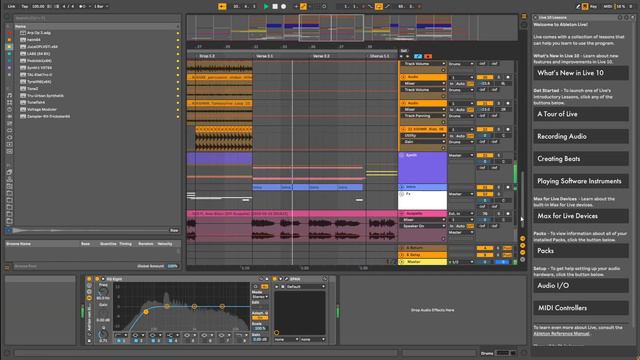
Task: Click the red automation mode icon next to Set
Action: tap(428, 56)
